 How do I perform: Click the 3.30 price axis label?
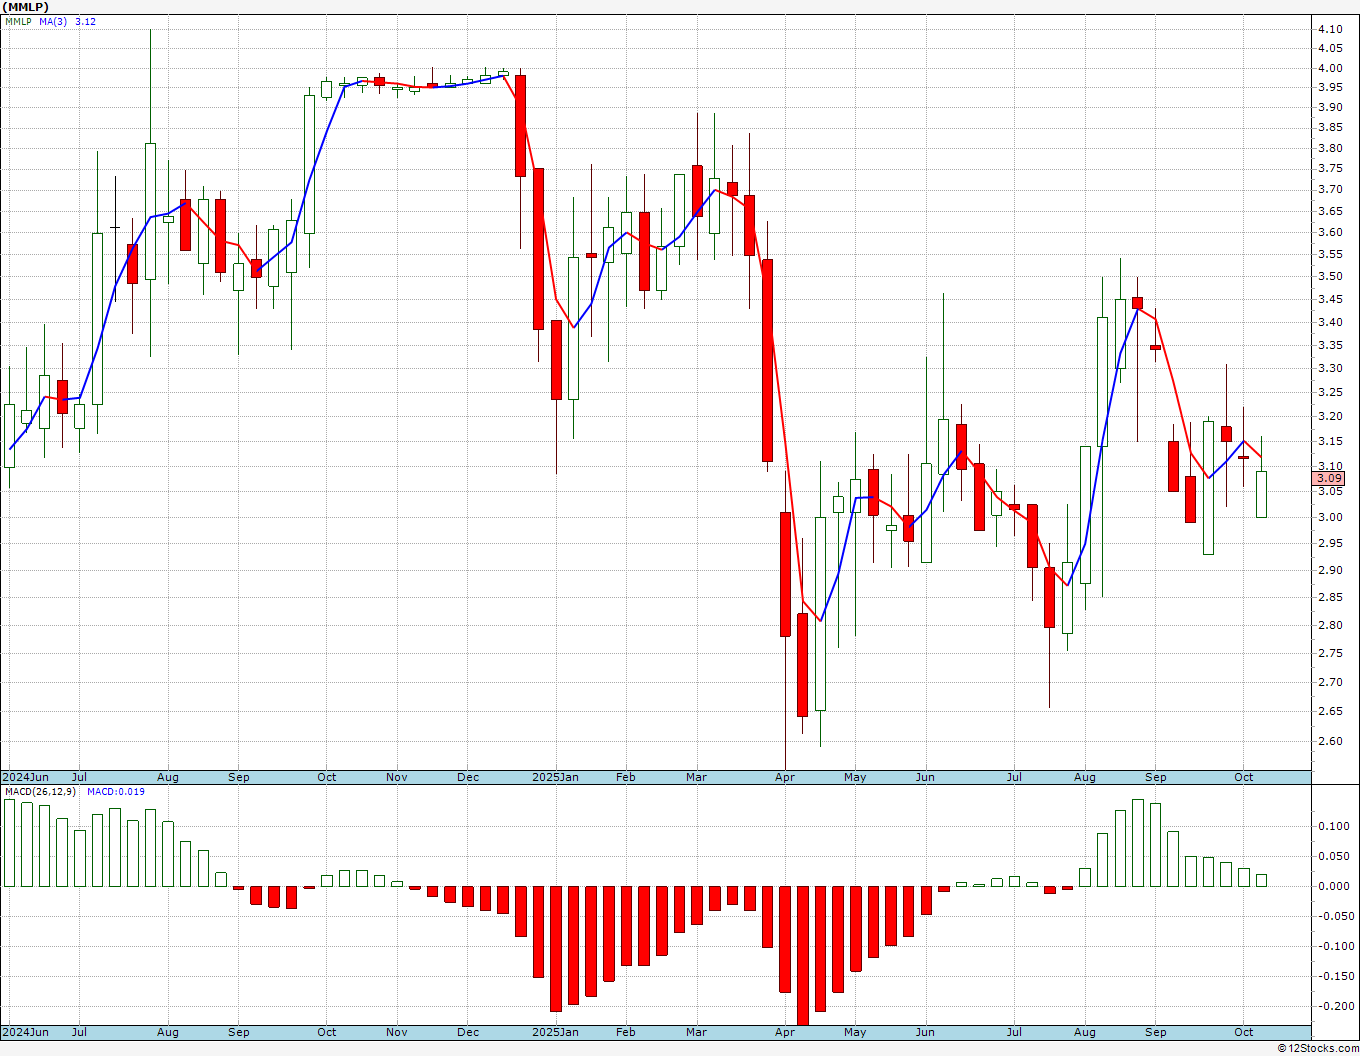click(x=1330, y=368)
